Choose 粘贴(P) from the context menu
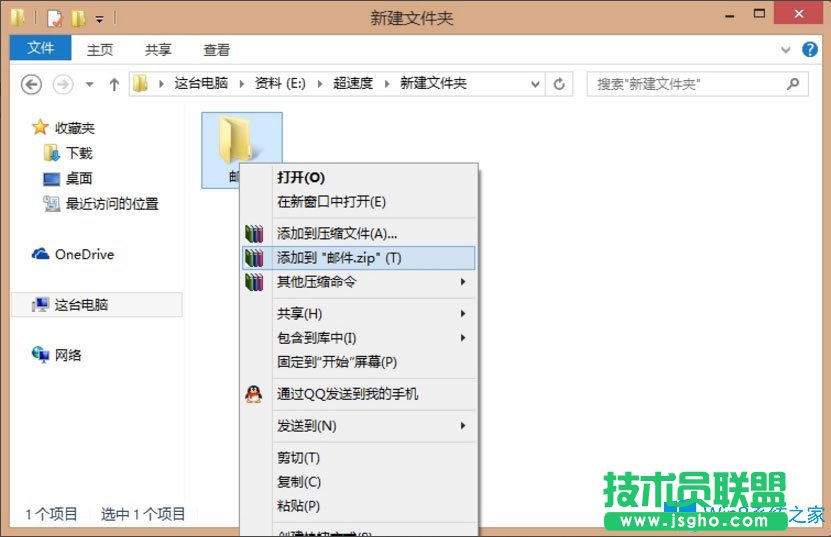831x537 pixels. coord(359,506)
